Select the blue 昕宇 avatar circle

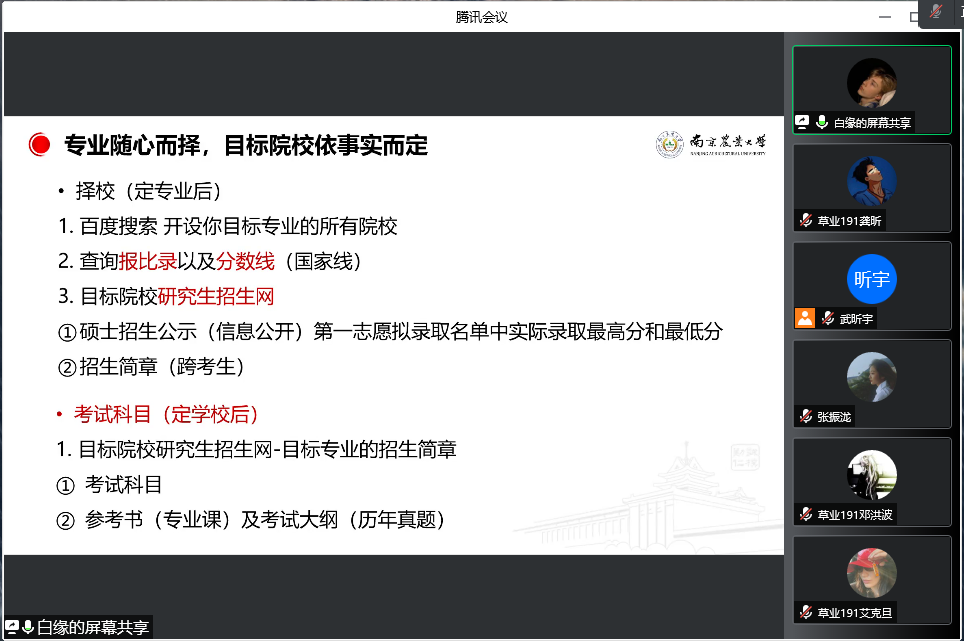(871, 279)
